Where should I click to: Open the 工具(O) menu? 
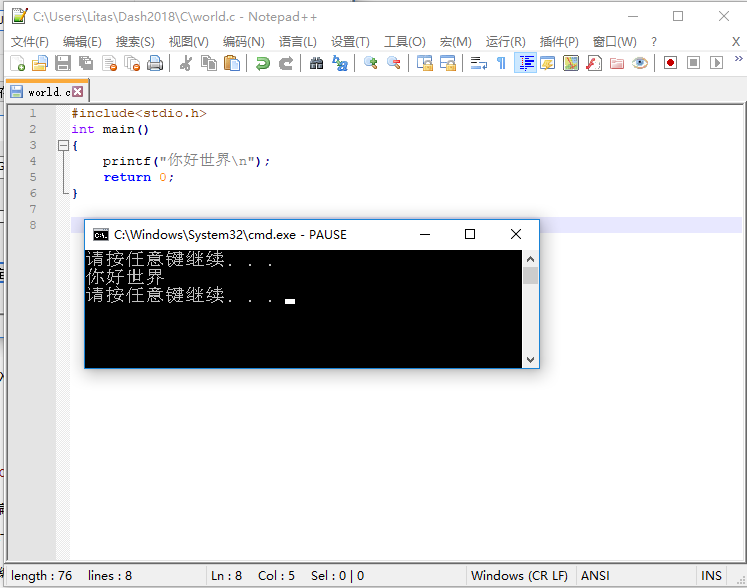[x=404, y=42]
